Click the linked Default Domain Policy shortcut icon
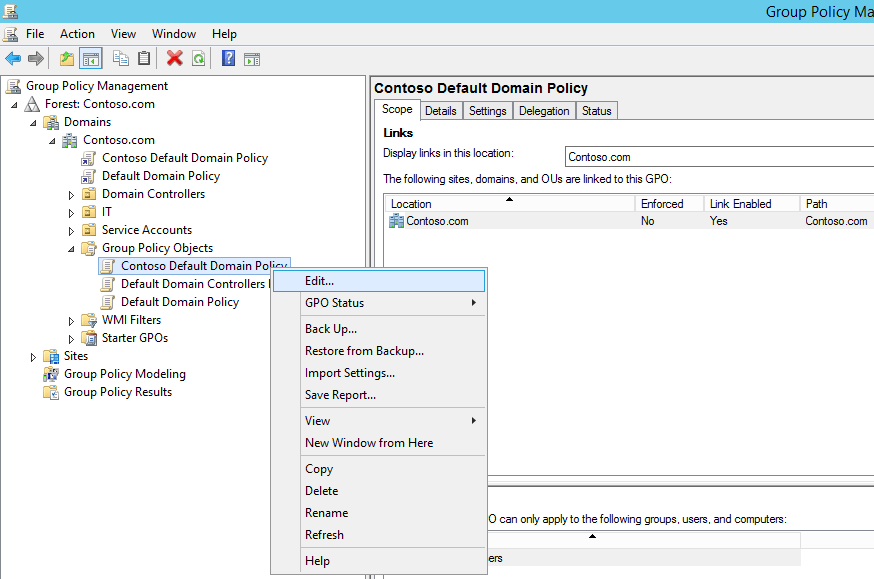Image resolution: width=874 pixels, height=579 pixels. [x=88, y=176]
